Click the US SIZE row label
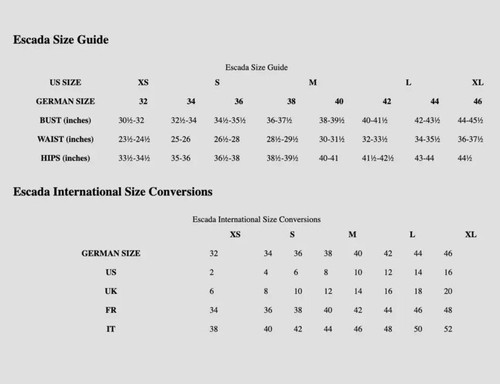This screenshot has height=384, width=500. pyautogui.click(x=65, y=82)
